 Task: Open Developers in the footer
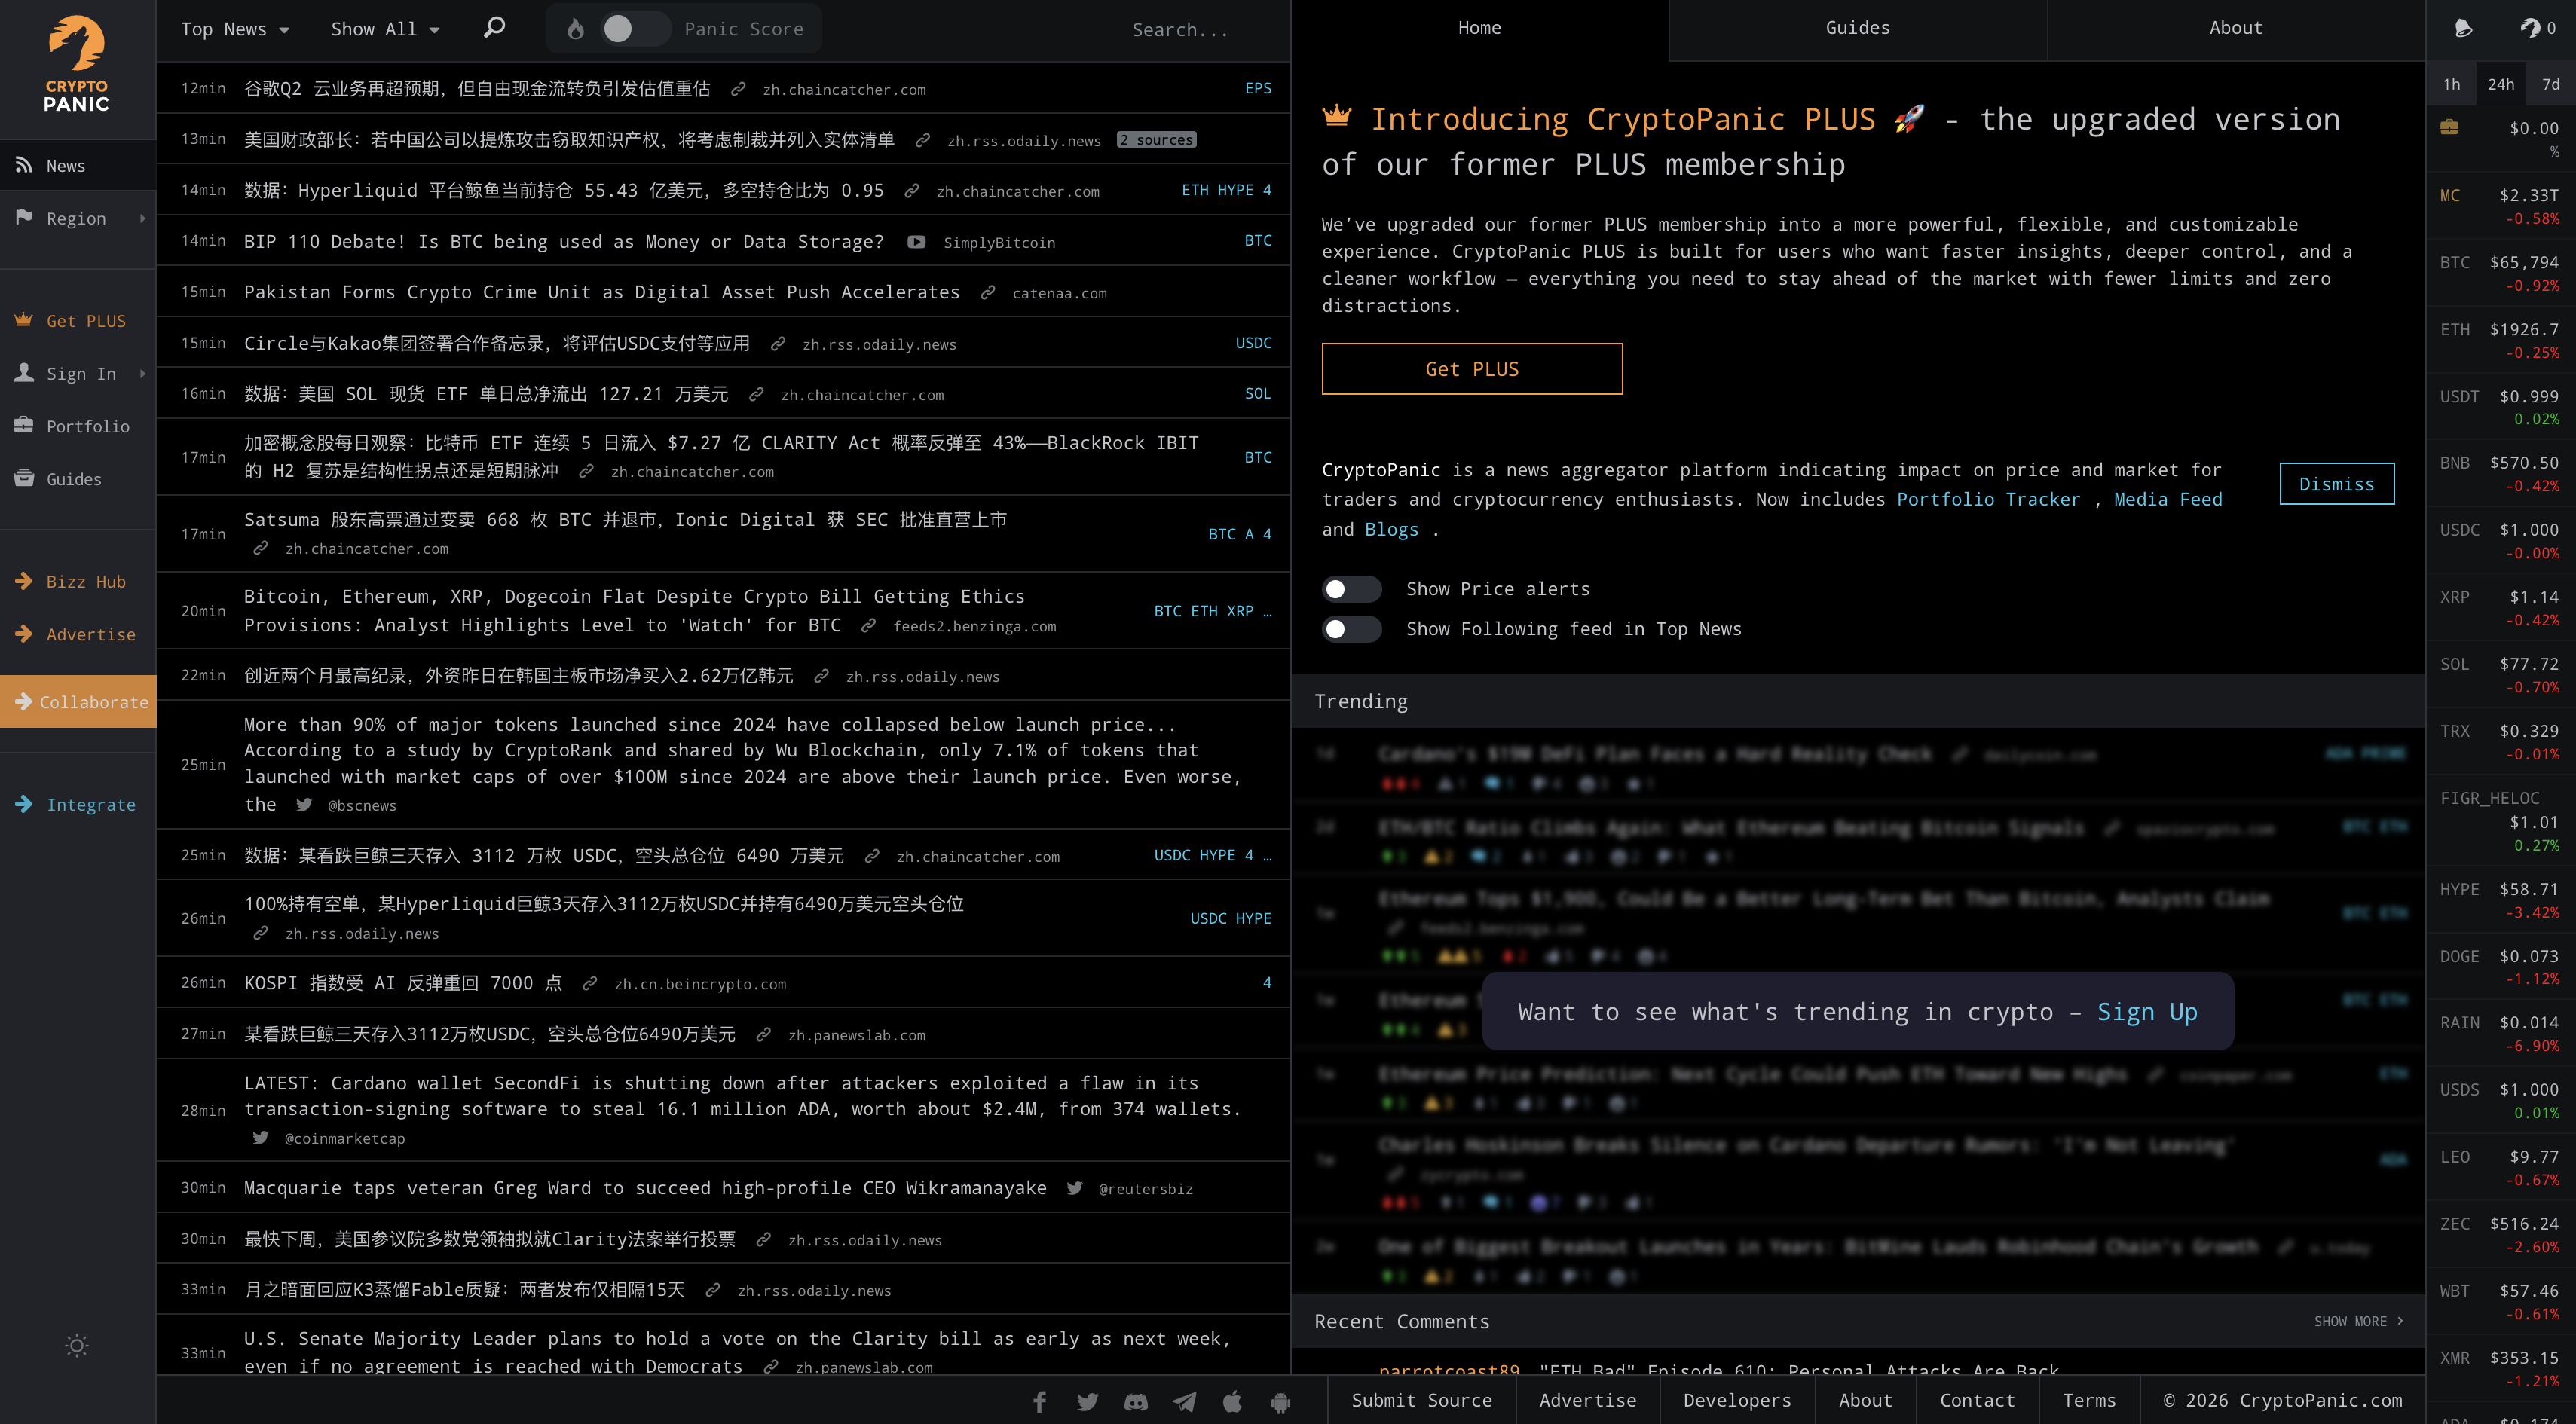coord(1737,1400)
